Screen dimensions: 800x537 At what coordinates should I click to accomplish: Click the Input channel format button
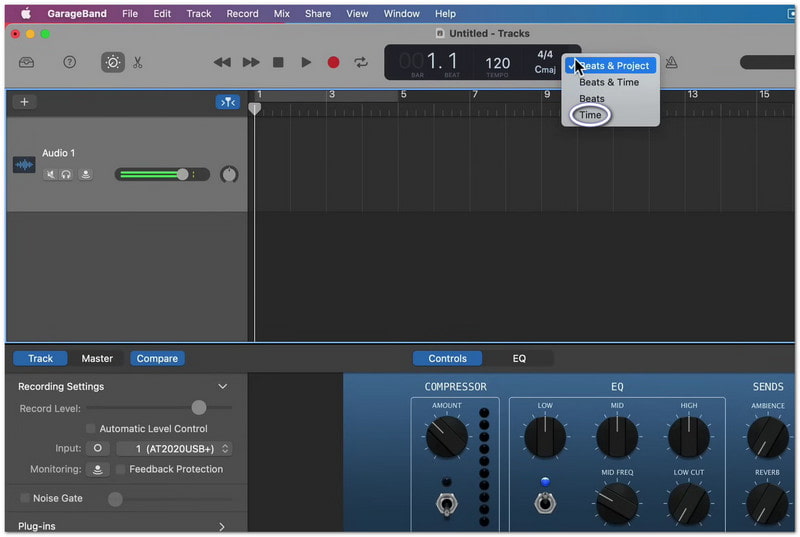[97, 448]
